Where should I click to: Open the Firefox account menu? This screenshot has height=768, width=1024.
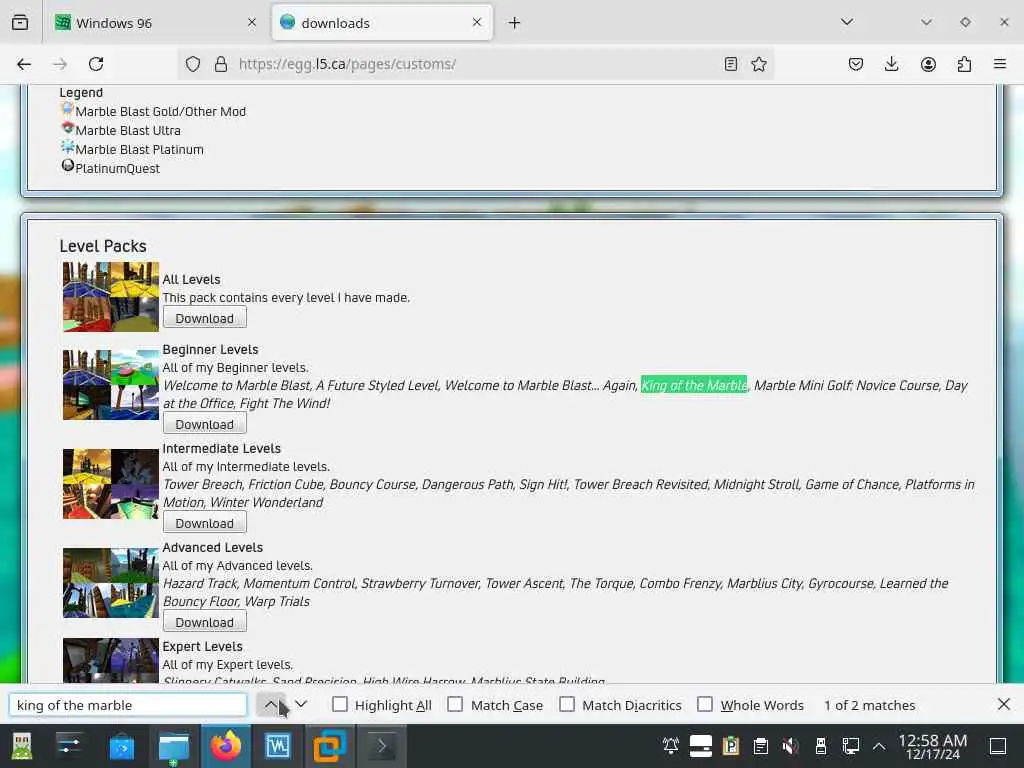pos(928,64)
